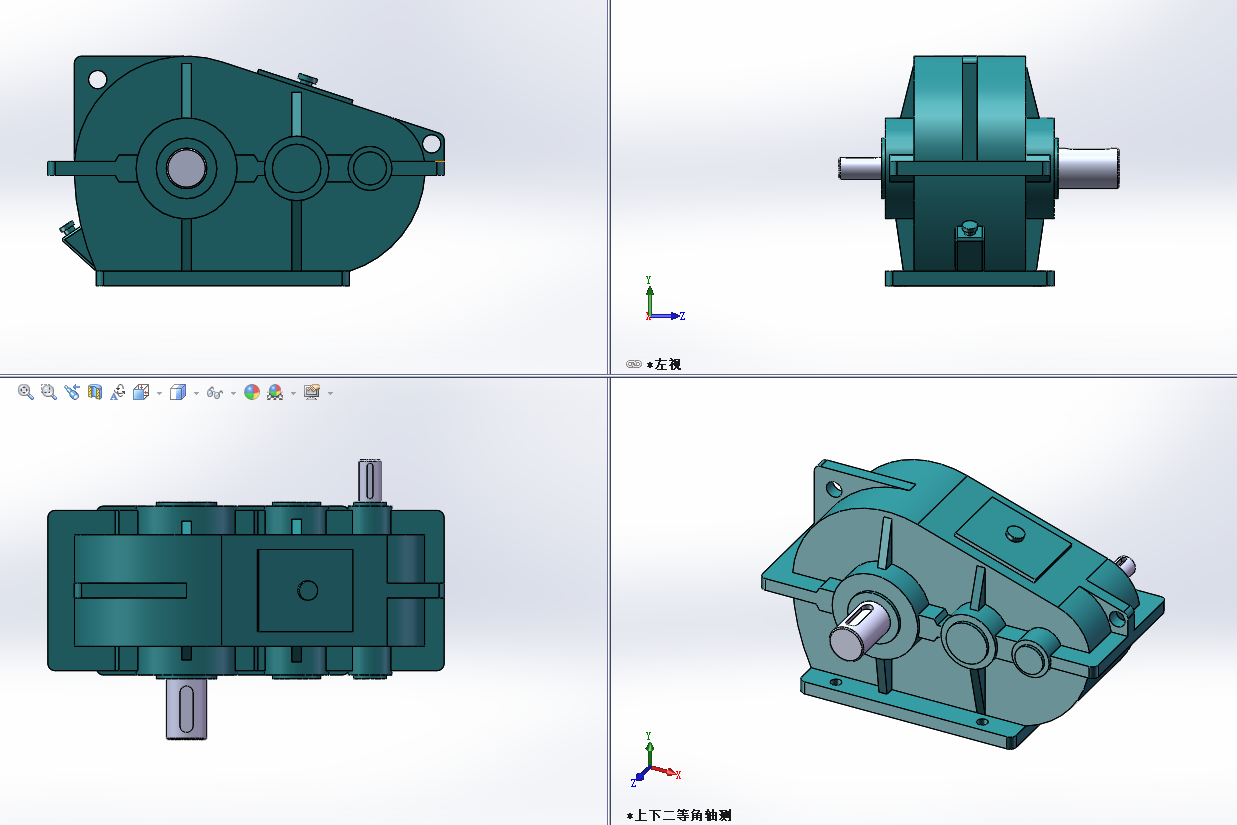Click the Hide/Show Items glasses icon
This screenshot has width=1237, height=825.
pyautogui.click(x=214, y=393)
